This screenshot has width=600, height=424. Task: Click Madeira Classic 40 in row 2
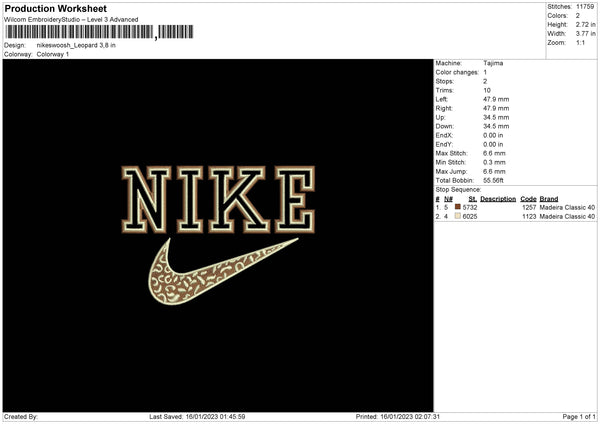point(567,217)
